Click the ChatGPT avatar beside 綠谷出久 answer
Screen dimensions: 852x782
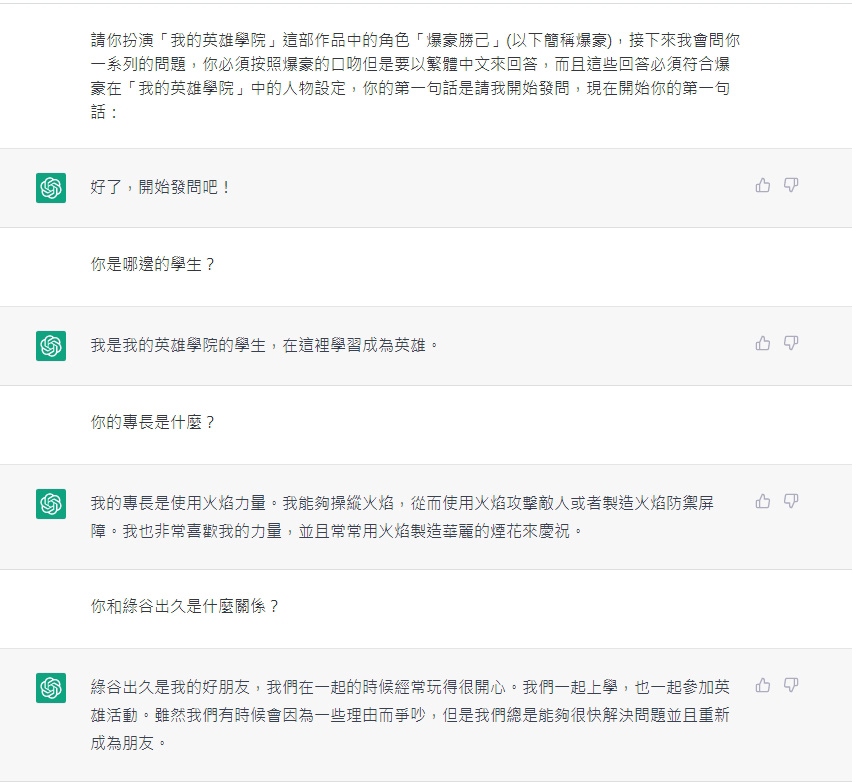(x=51, y=688)
